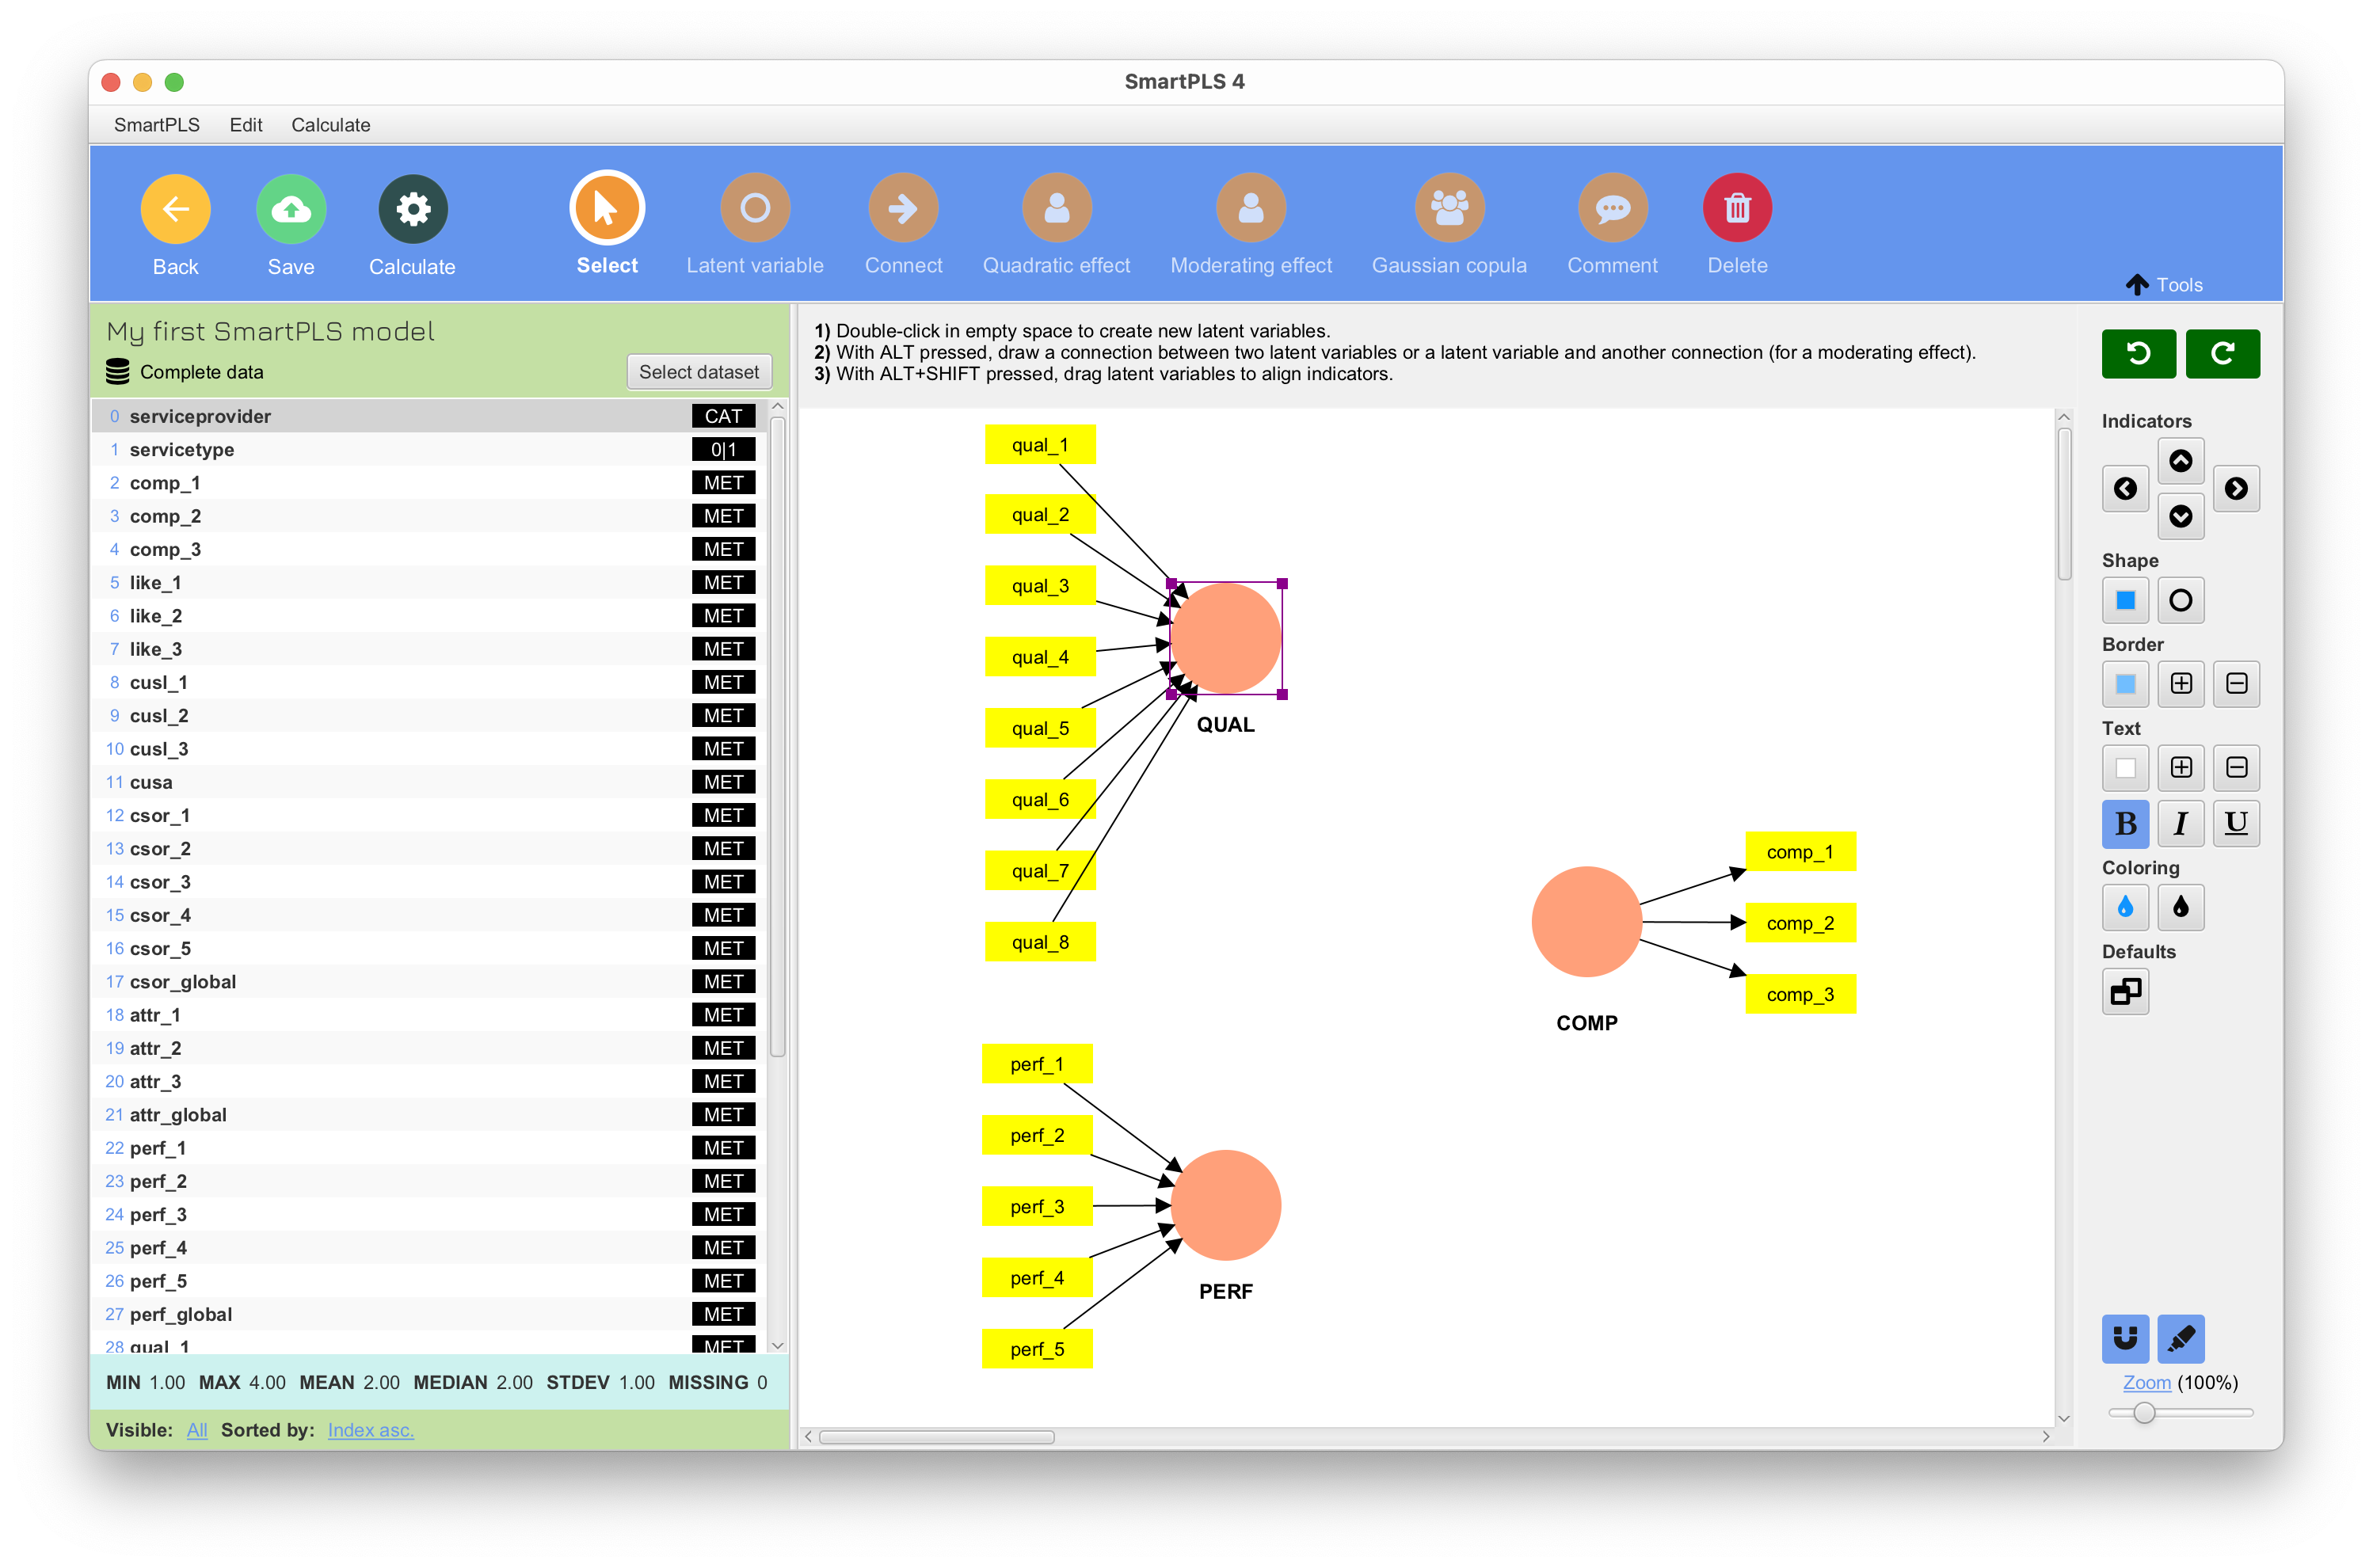The height and width of the screenshot is (1568, 2373).
Task: Click the Complete data dataset label
Action: click(x=201, y=372)
